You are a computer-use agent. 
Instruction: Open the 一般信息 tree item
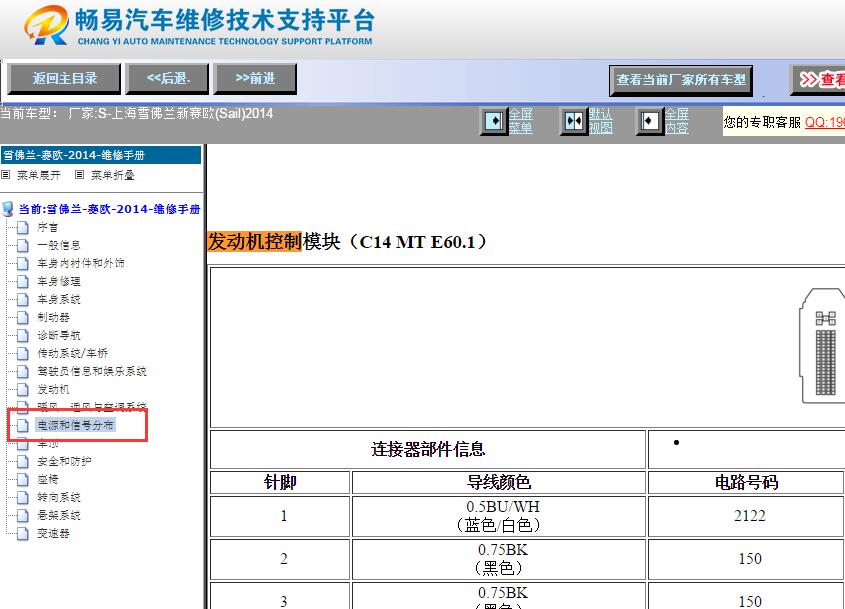point(59,245)
